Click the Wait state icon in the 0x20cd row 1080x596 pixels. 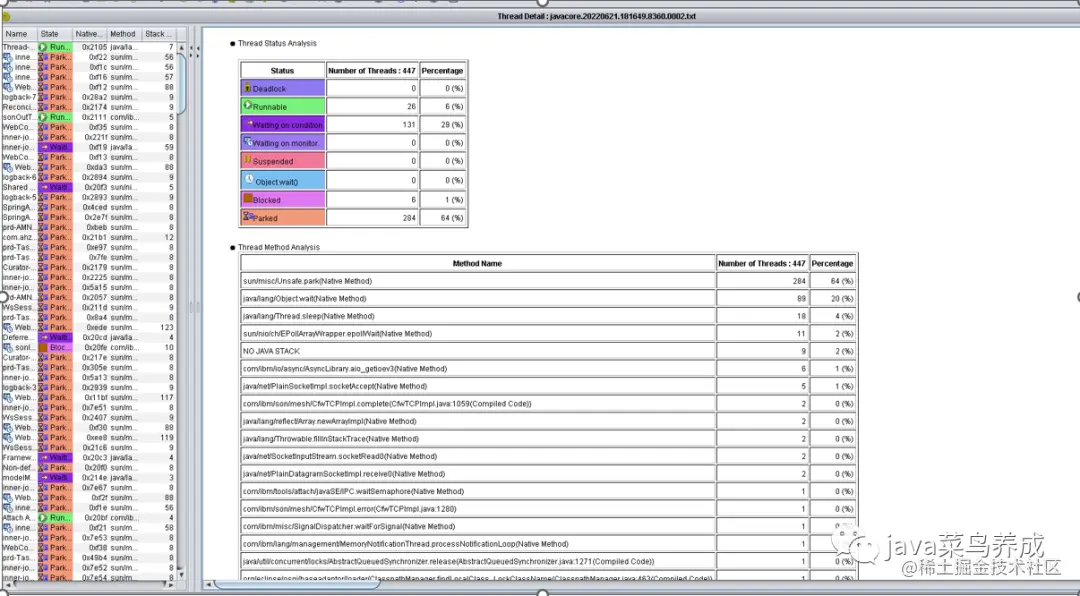44,338
